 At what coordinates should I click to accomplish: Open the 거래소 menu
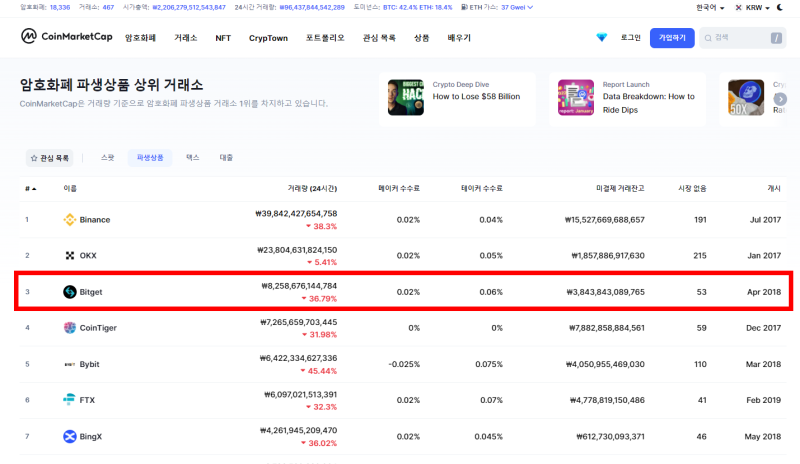tap(186, 38)
